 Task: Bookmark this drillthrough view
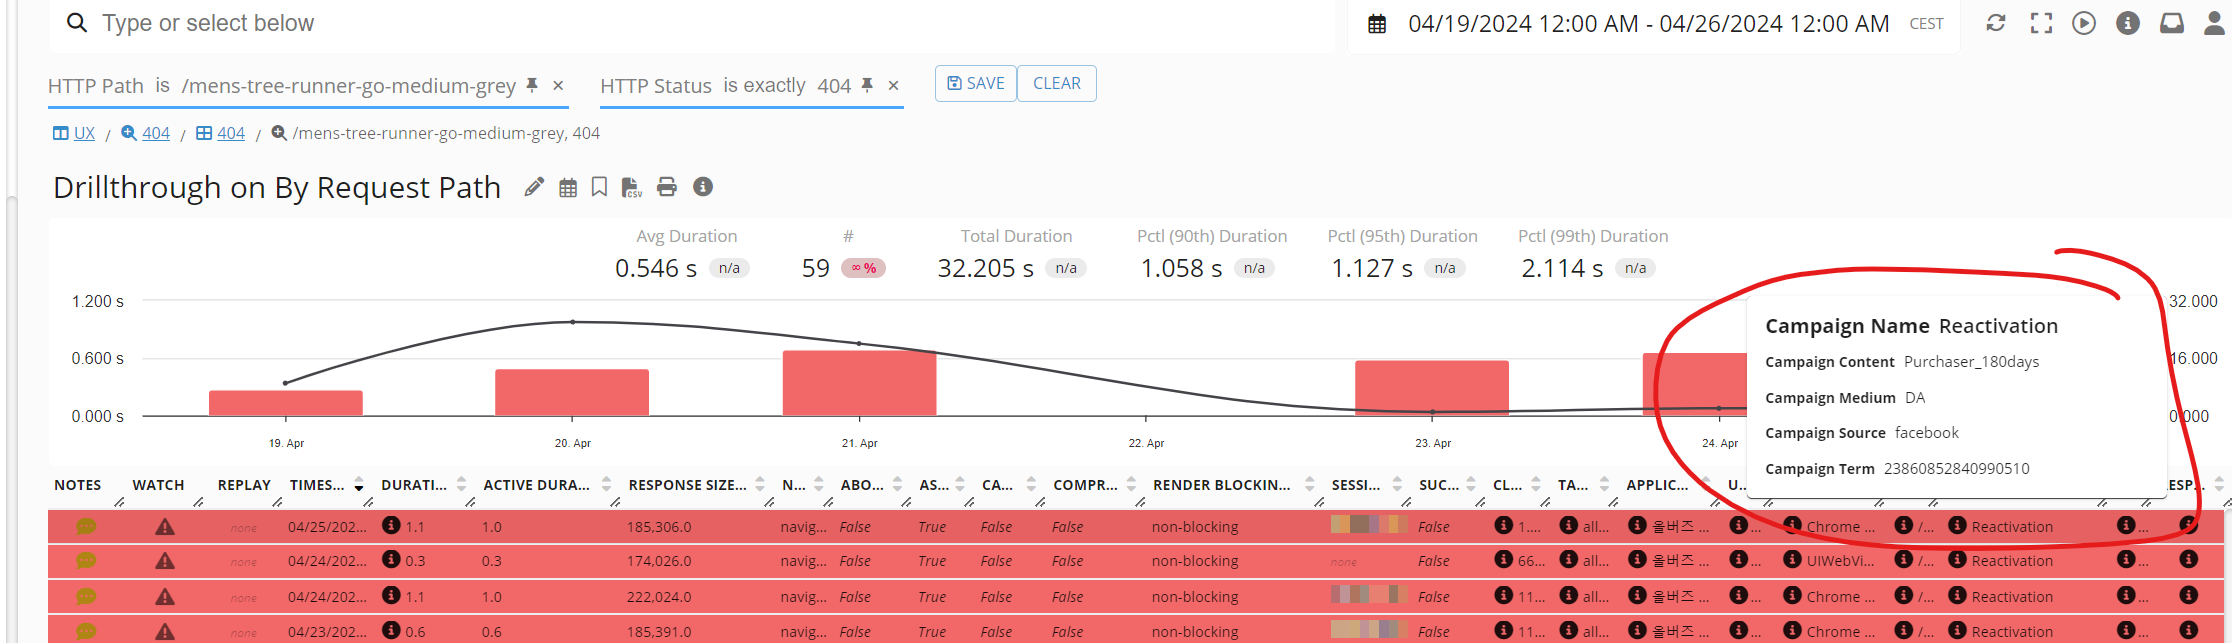[x=599, y=187]
